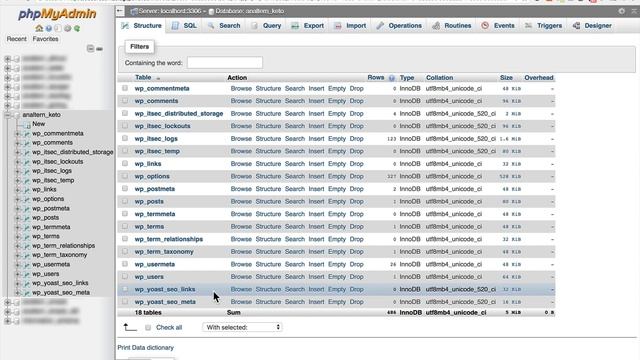This screenshot has height=360, width=640.
Task: Sort by the Table column header
Action: coord(143,78)
